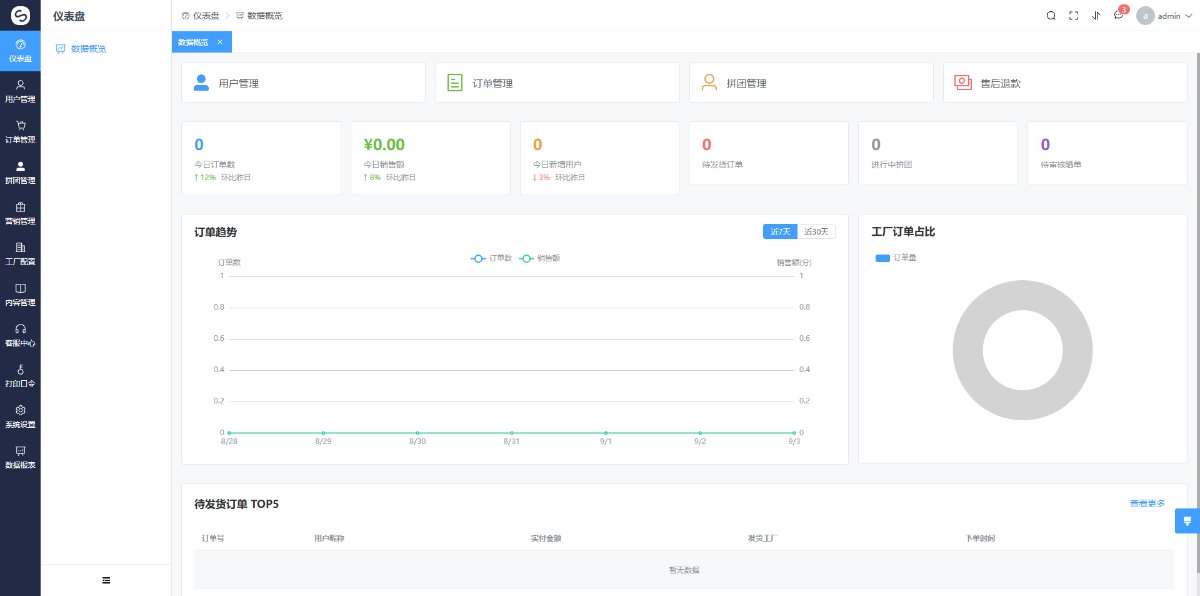Open messages icon with badge 3
The image size is (1200, 596).
(1119, 14)
